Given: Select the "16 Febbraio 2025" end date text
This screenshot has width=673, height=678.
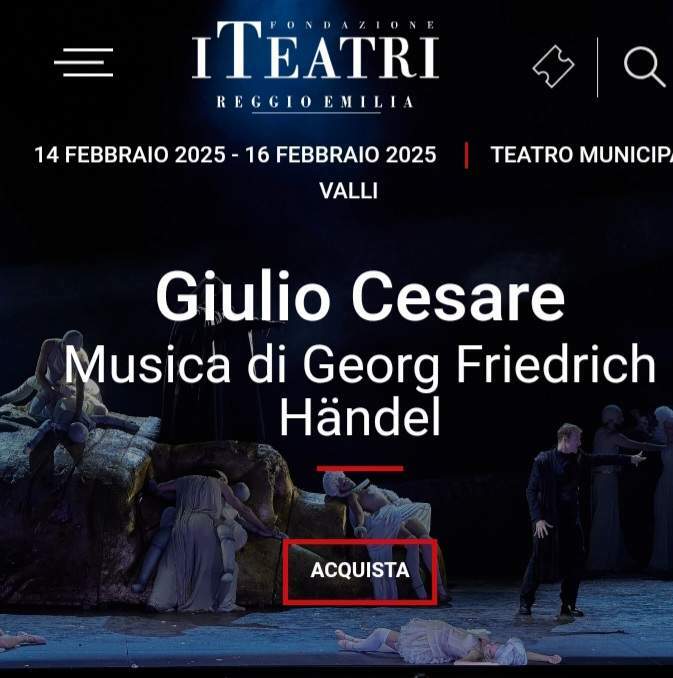Looking at the screenshot, I should 341,155.
